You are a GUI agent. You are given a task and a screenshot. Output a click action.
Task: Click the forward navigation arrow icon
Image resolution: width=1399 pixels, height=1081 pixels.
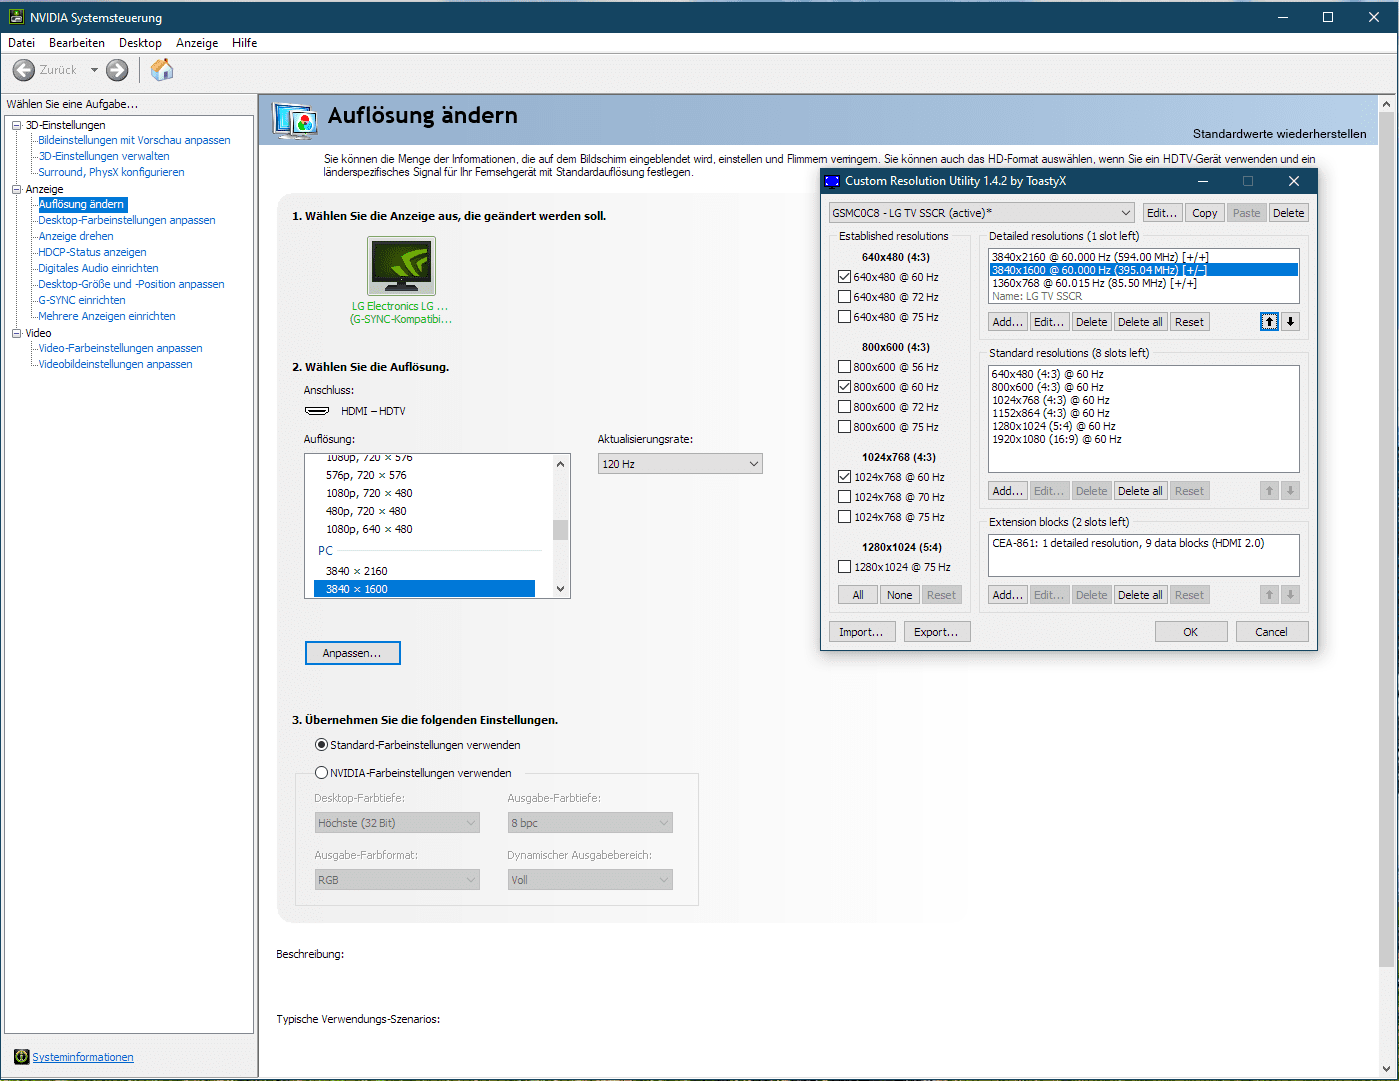click(117, 70)
